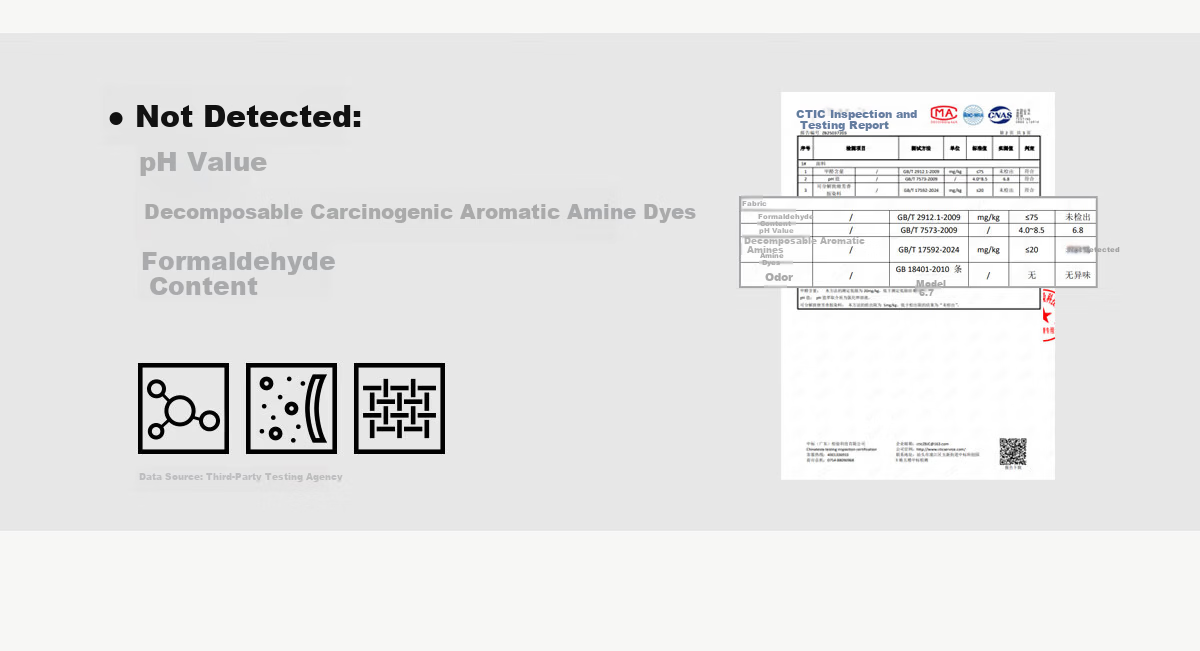Click the red MA certification logo

(x=944, y=114)
